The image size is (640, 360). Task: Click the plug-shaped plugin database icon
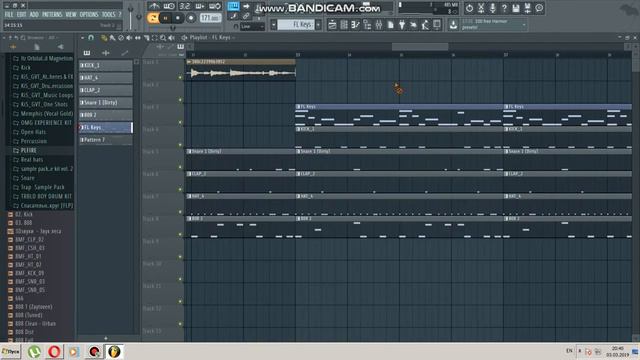pyautogui.click(x=402, y=25)
